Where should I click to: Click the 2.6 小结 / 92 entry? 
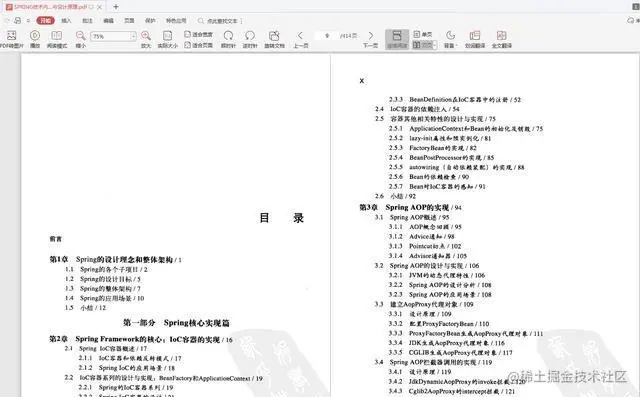point(395,196)
